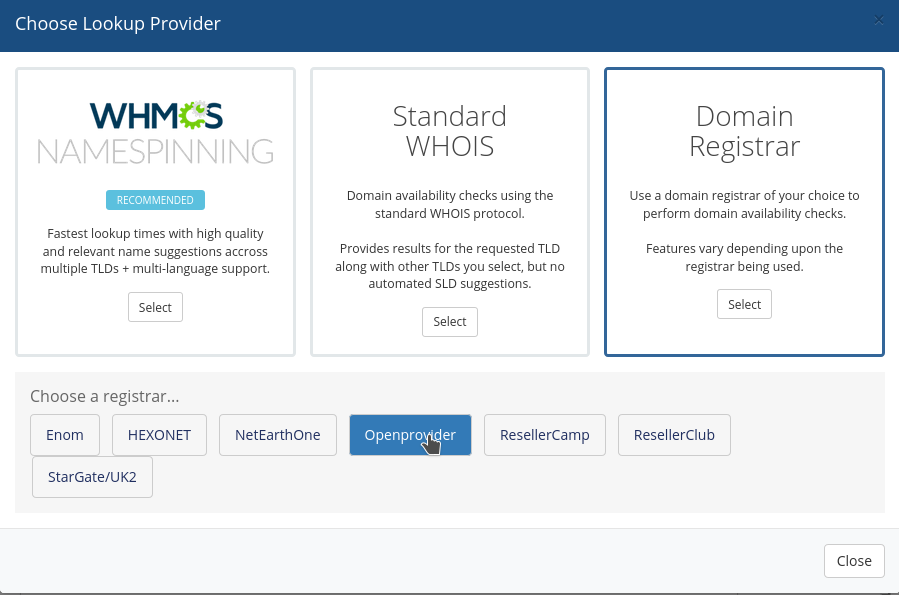This screenshot has width=899, height=595.
Task: Click the WHMCS Namespinning logo
Action: coord(155,132)
